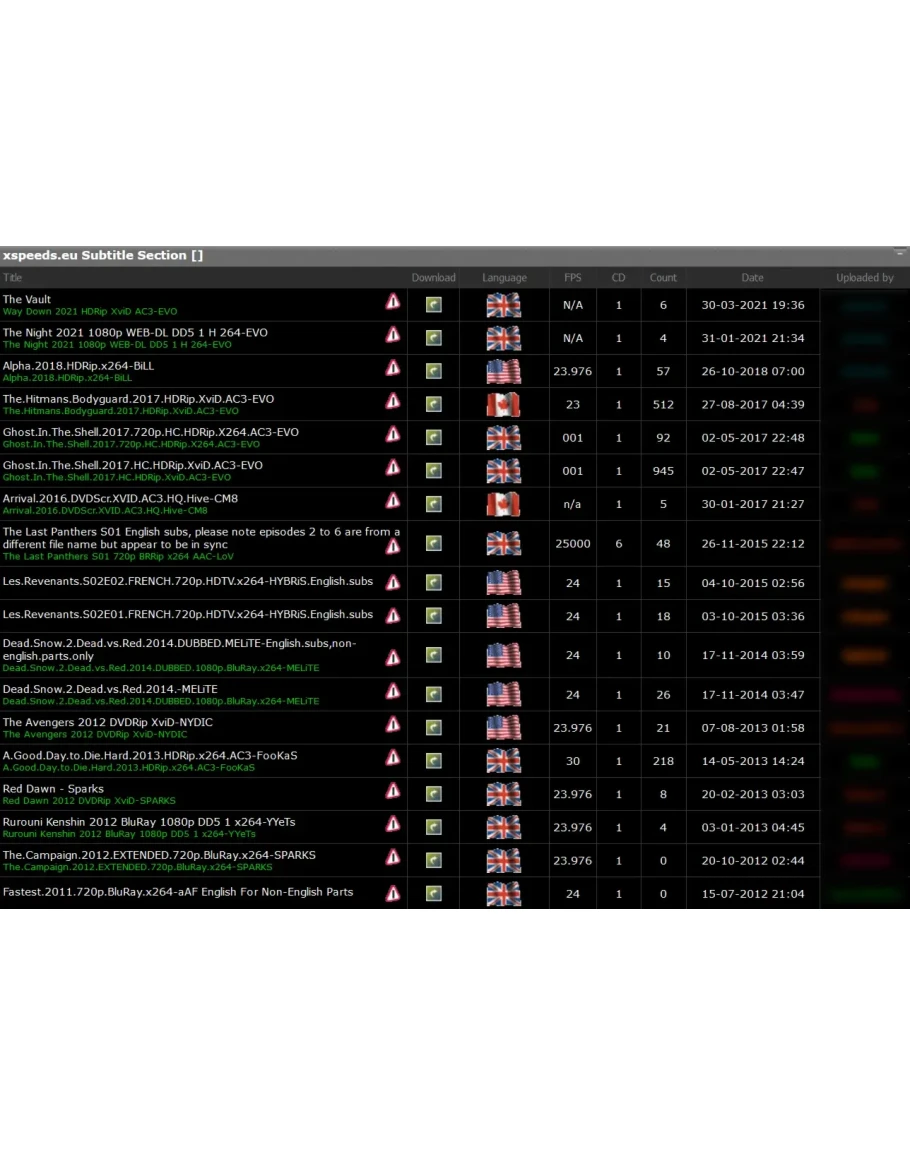
Task: Click the download icon for A.Good.Day.to.Die.Hard.2013
Action: tap(433, 761)
